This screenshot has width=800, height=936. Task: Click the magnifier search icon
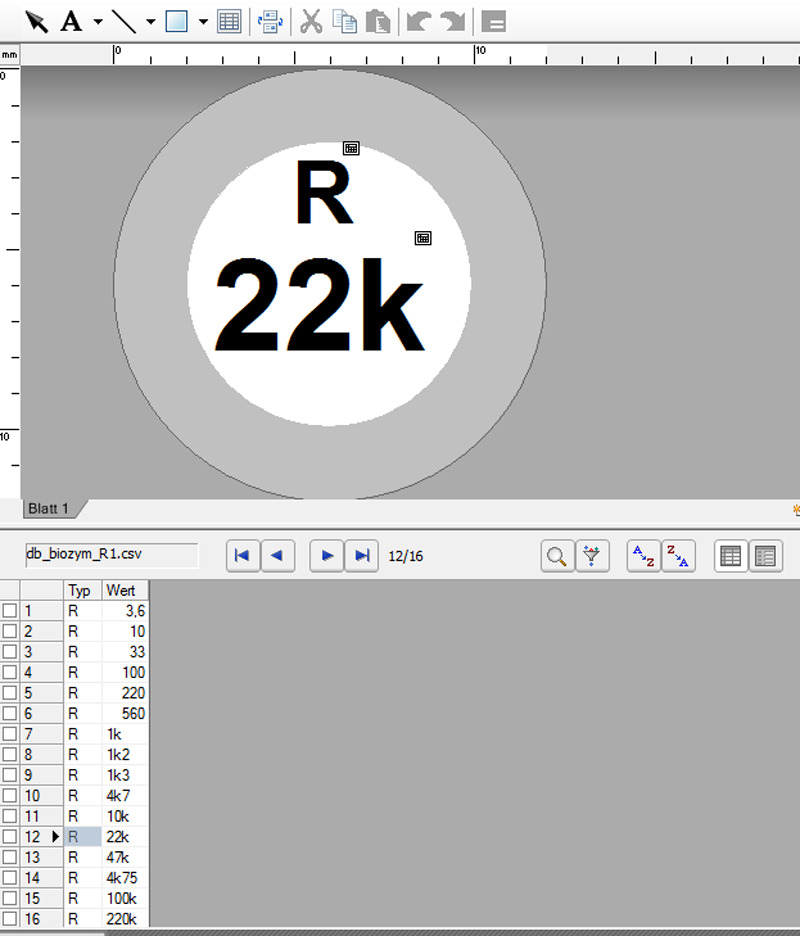pos(557,556)
